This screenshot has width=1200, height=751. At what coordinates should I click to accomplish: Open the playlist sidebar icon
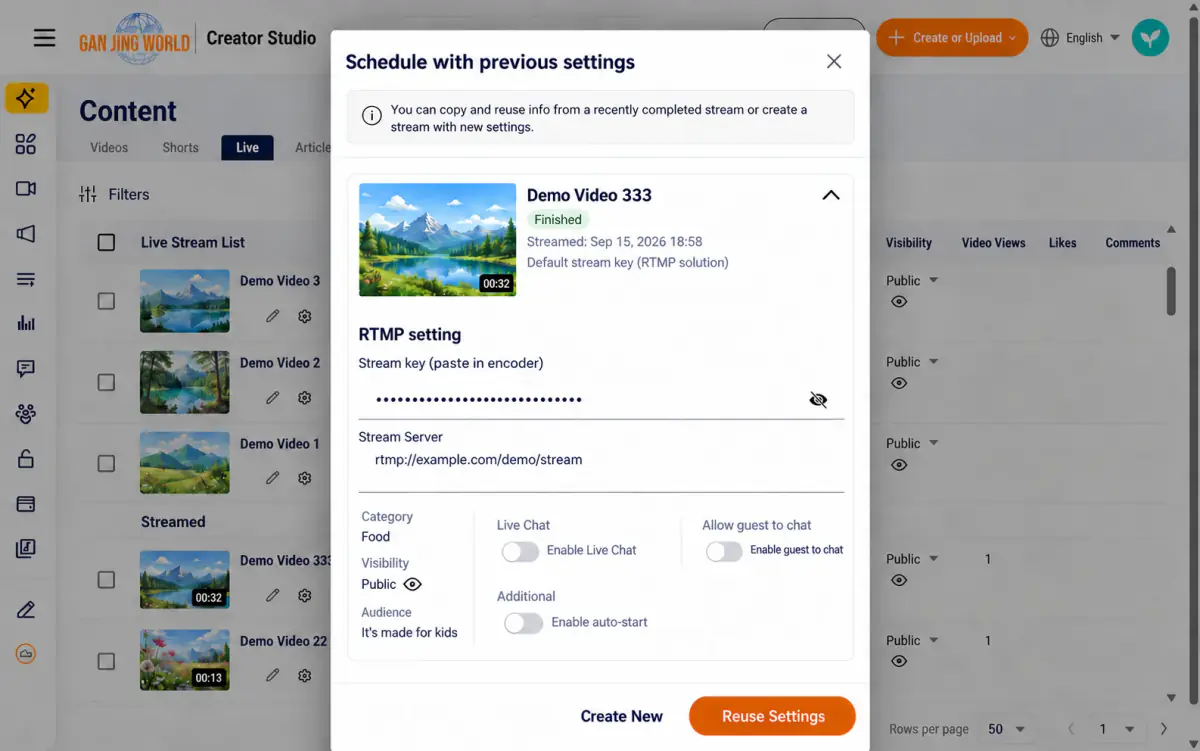(26, 279)
